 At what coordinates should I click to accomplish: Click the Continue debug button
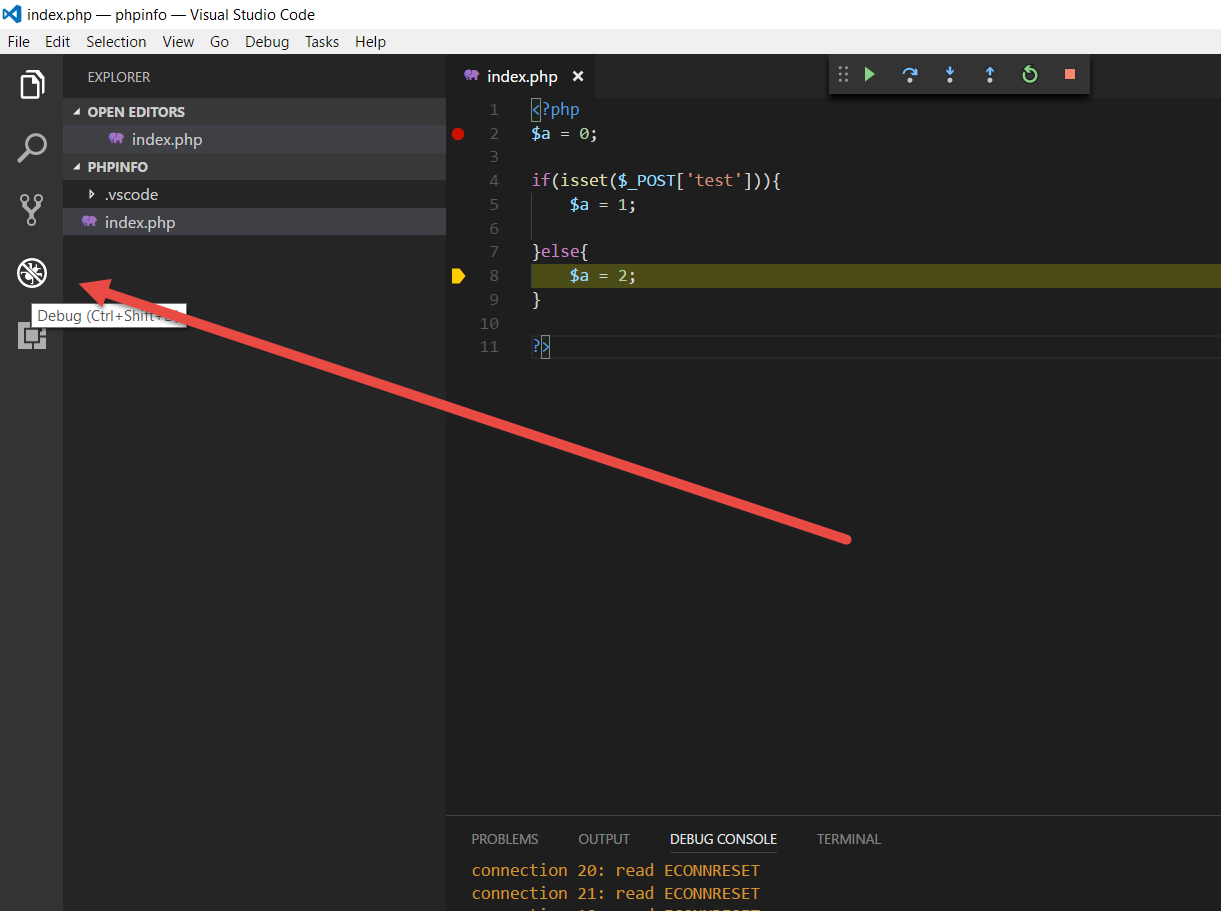[870, 75]
